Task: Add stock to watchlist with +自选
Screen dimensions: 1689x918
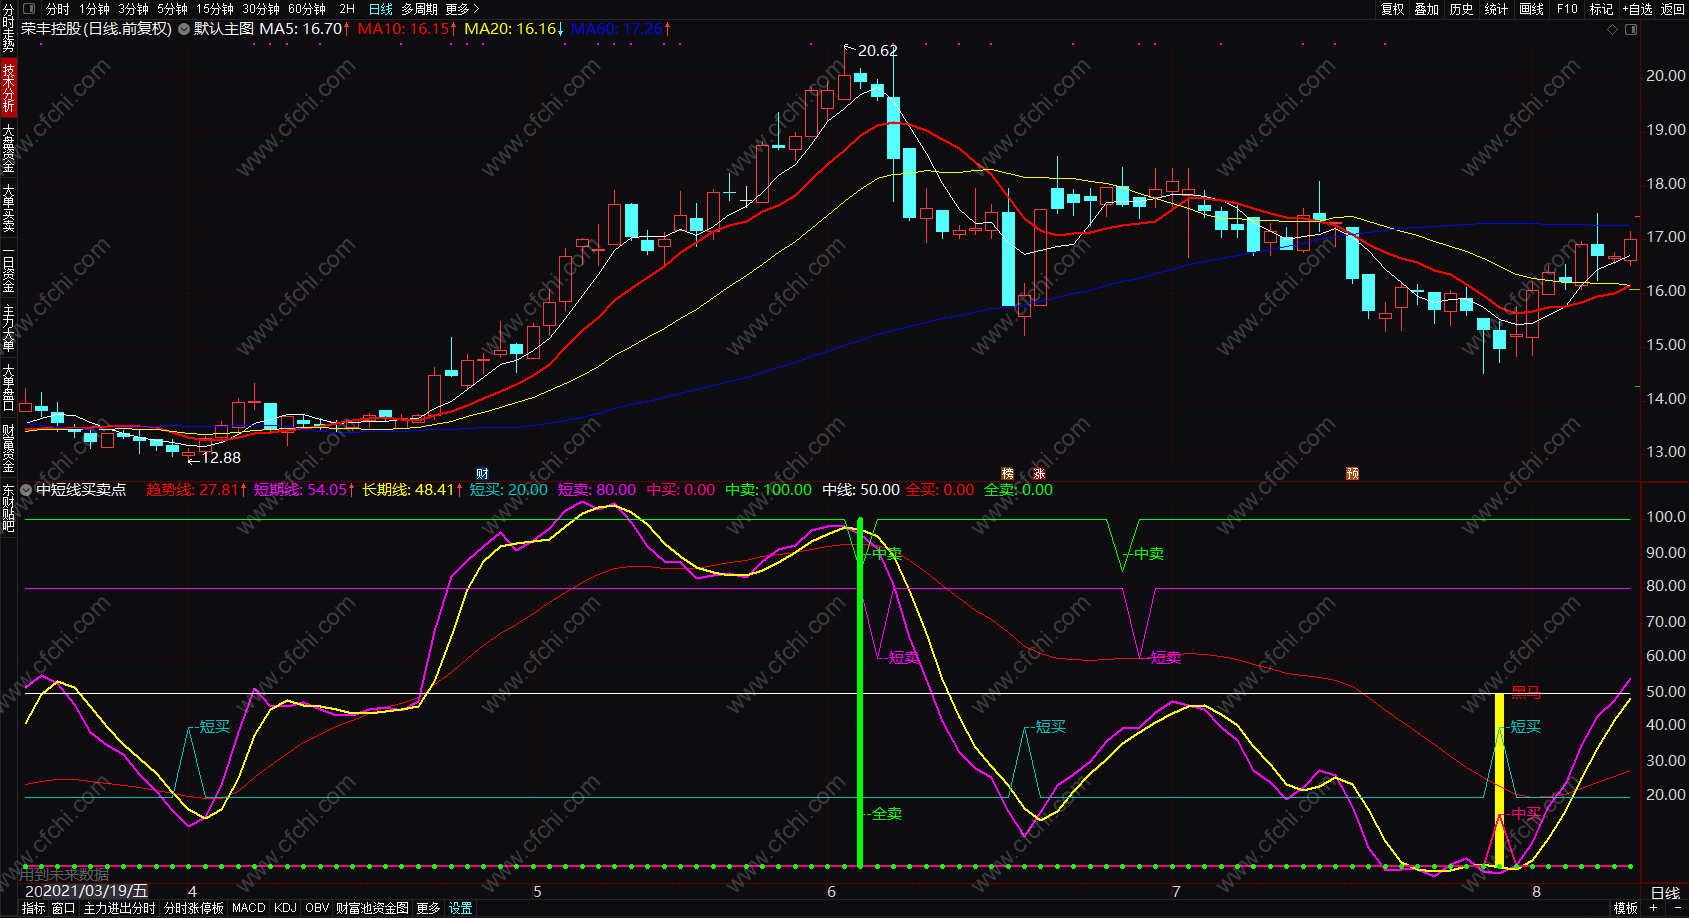Action: 1637,9
